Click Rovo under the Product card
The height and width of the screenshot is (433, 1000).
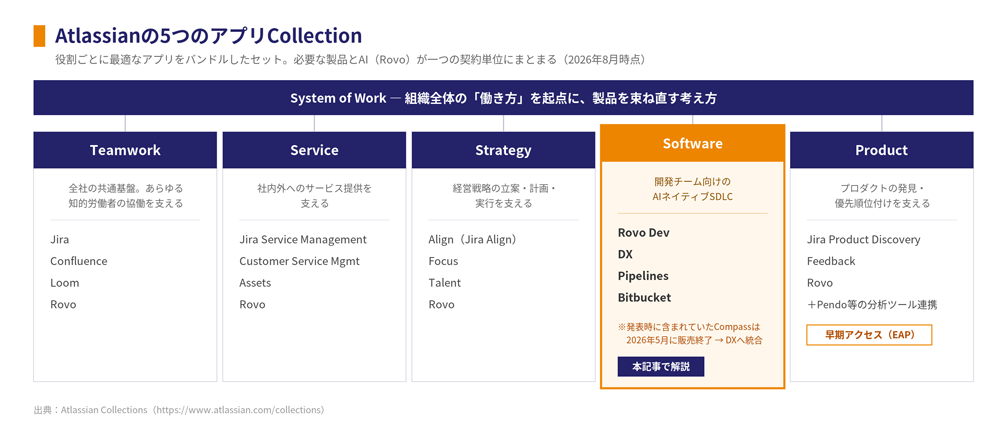tap(820, 283)
